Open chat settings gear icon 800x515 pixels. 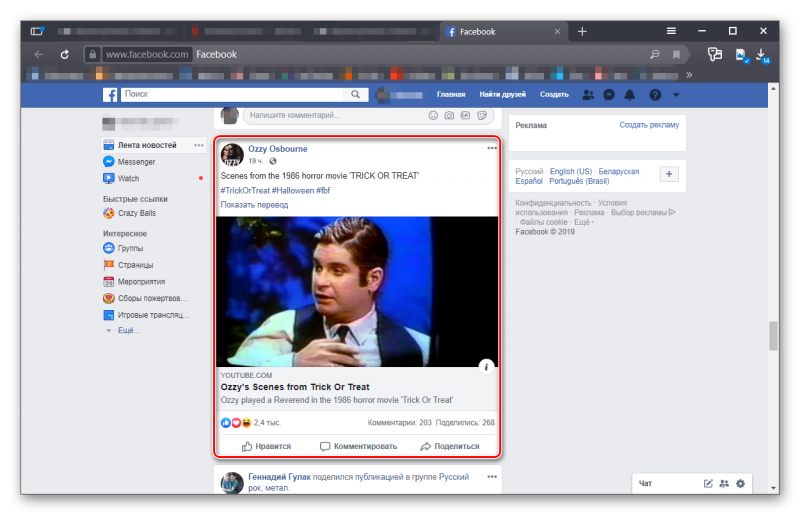pyautogui.click(x=740, y=483)
